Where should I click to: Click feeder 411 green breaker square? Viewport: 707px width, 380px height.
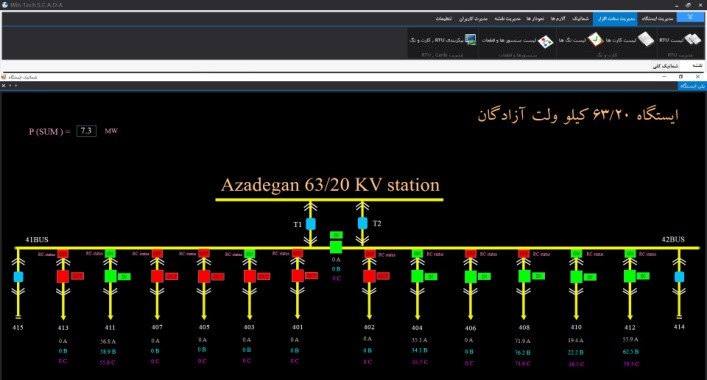click(110, 276)
